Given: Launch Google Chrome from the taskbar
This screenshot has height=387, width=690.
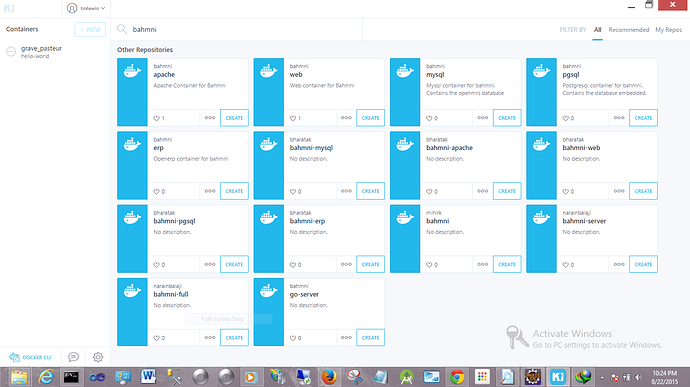Looking at the screenshot, I should [x=457, y=377].
